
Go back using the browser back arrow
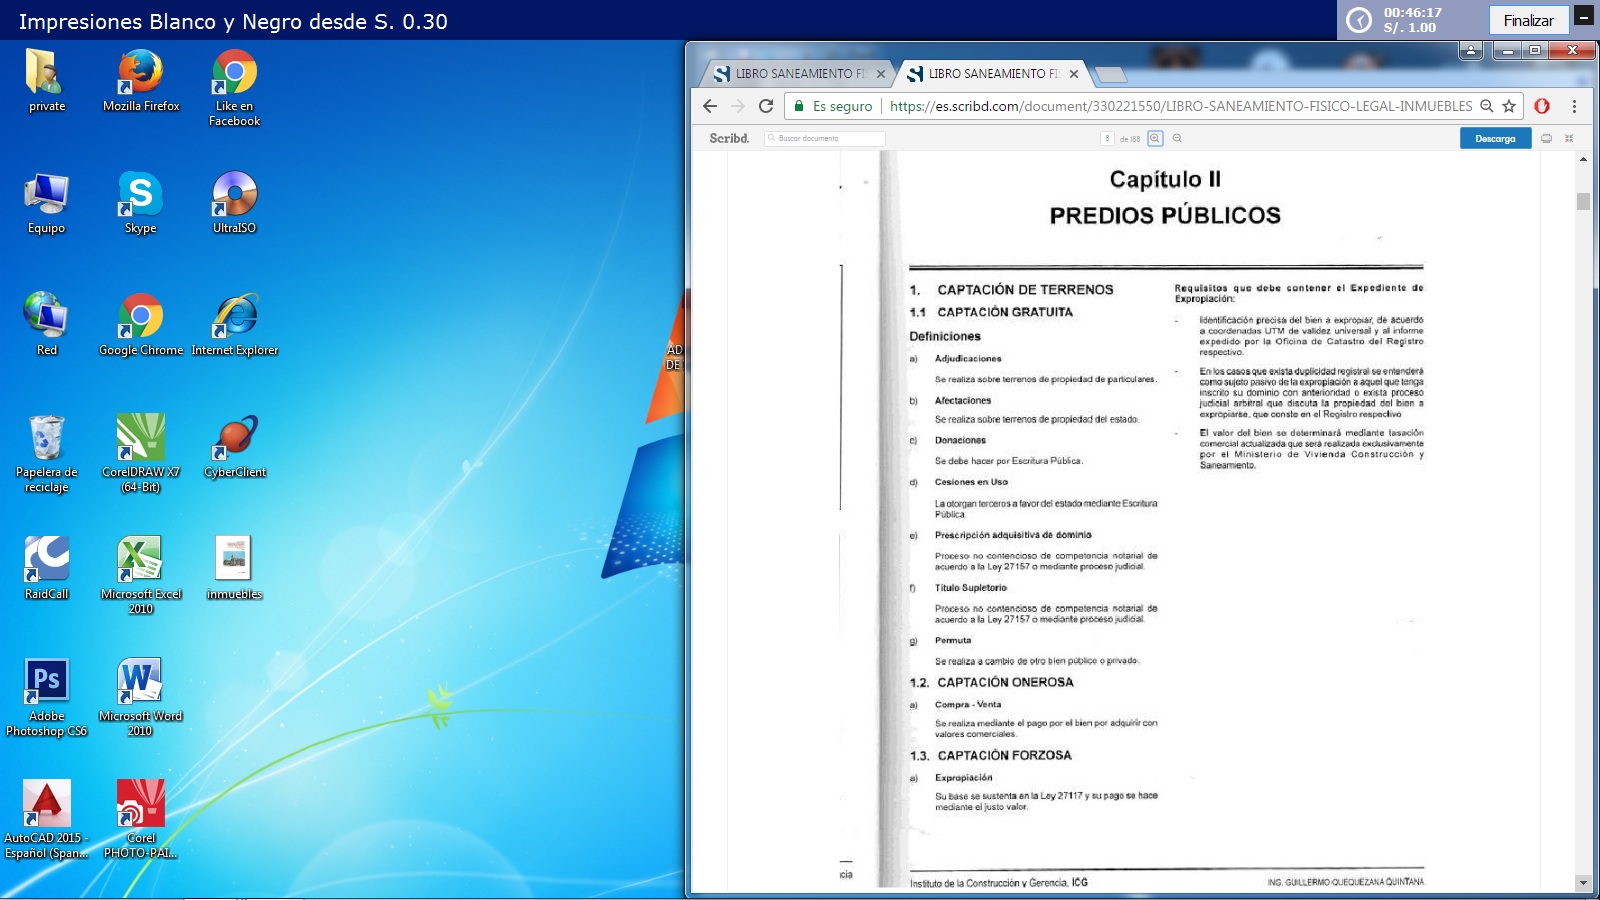(710, 106)
